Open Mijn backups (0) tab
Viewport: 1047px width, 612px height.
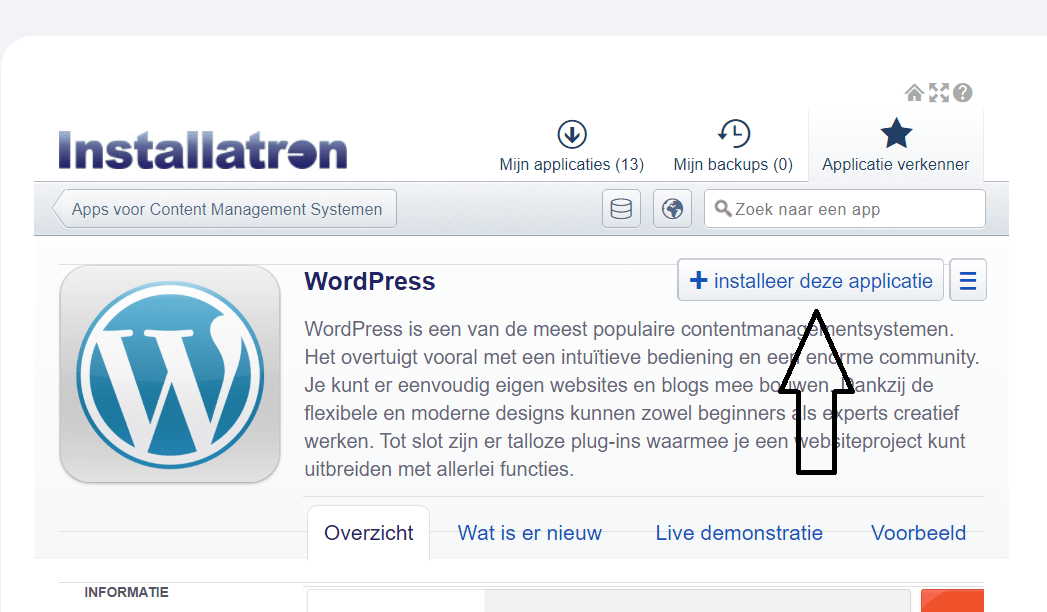click(733, 146)
